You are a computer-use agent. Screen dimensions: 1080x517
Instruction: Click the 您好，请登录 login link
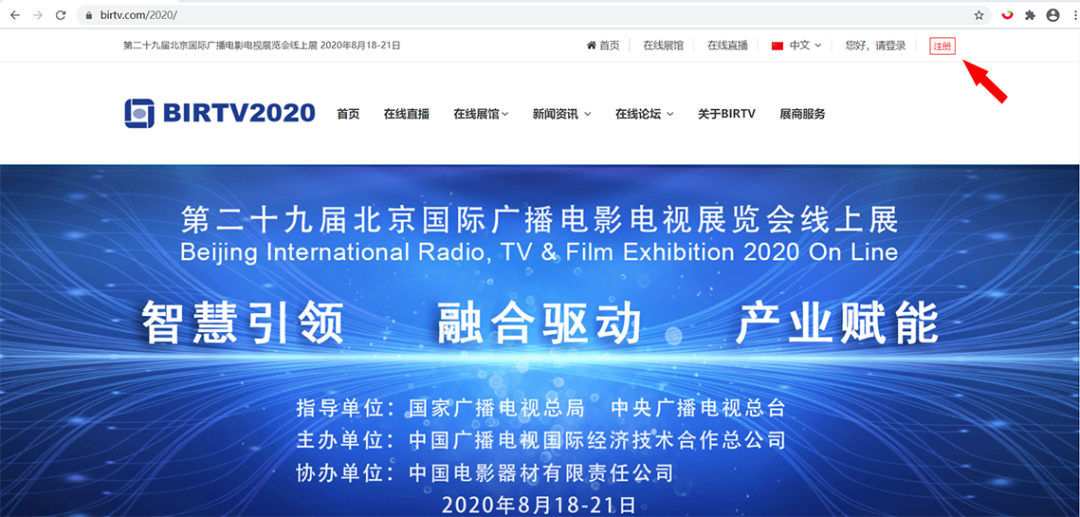tap(875, 46)
